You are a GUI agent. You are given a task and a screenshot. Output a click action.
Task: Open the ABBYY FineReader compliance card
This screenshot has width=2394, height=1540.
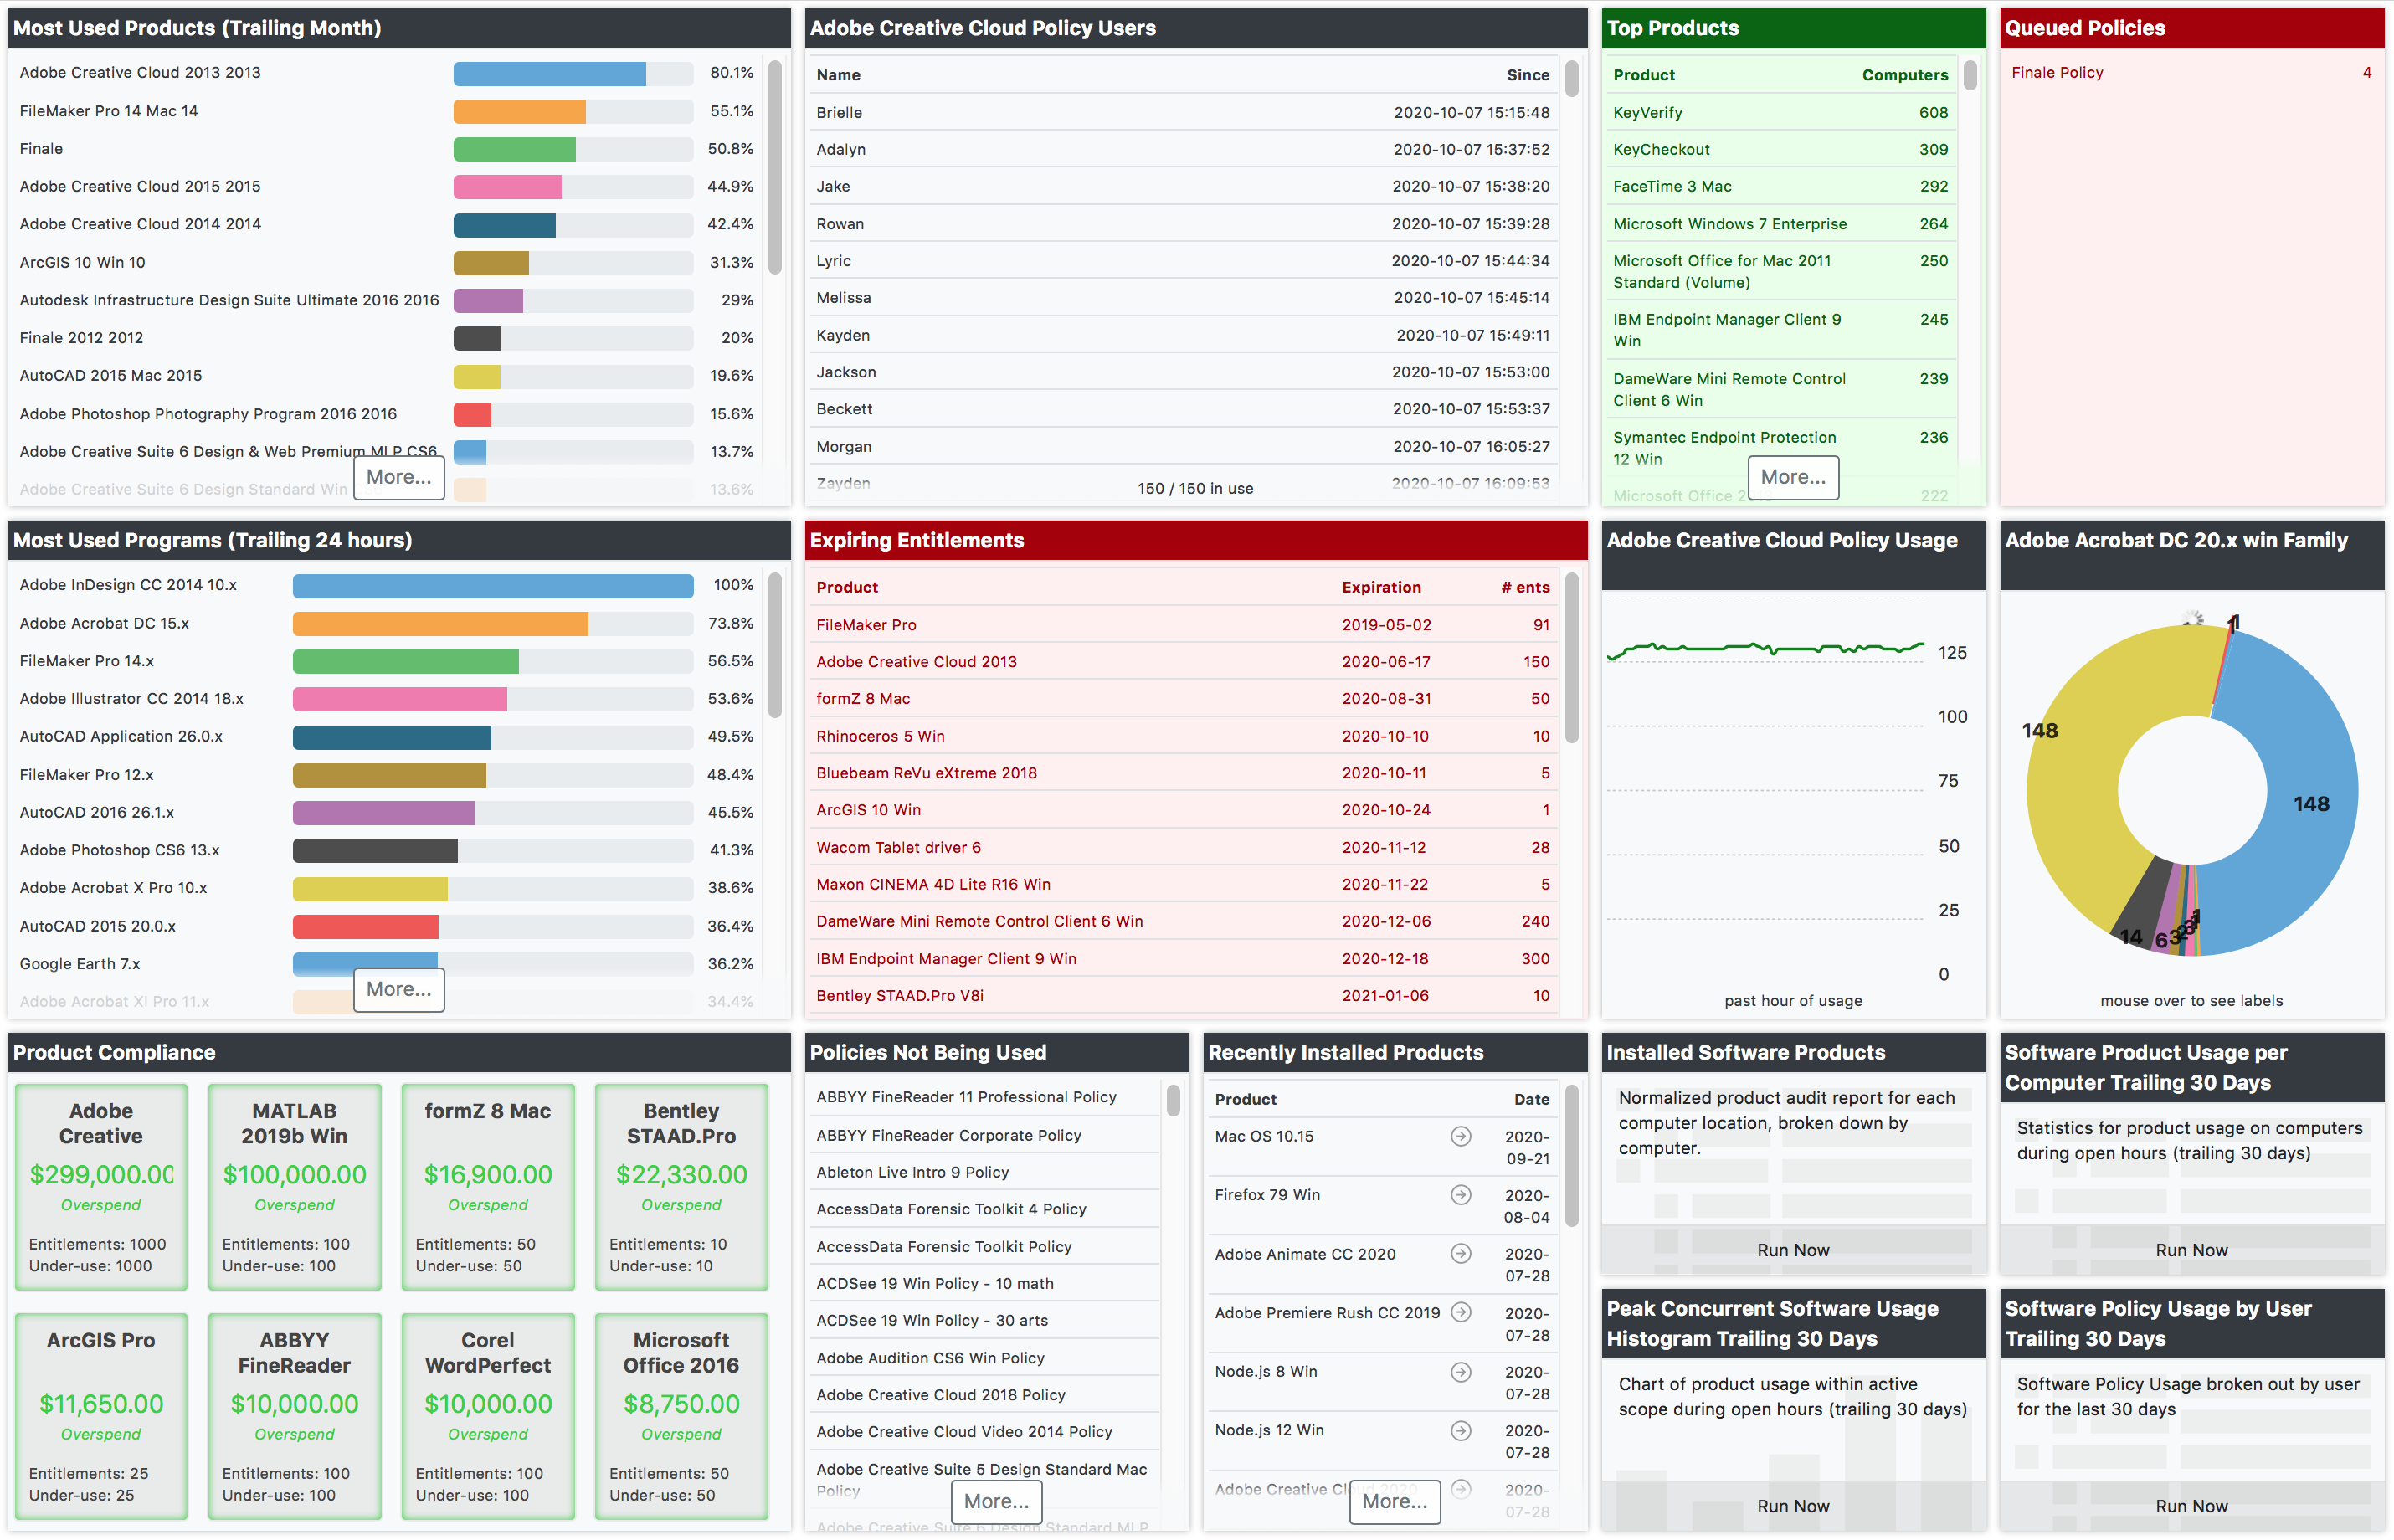294,1416
